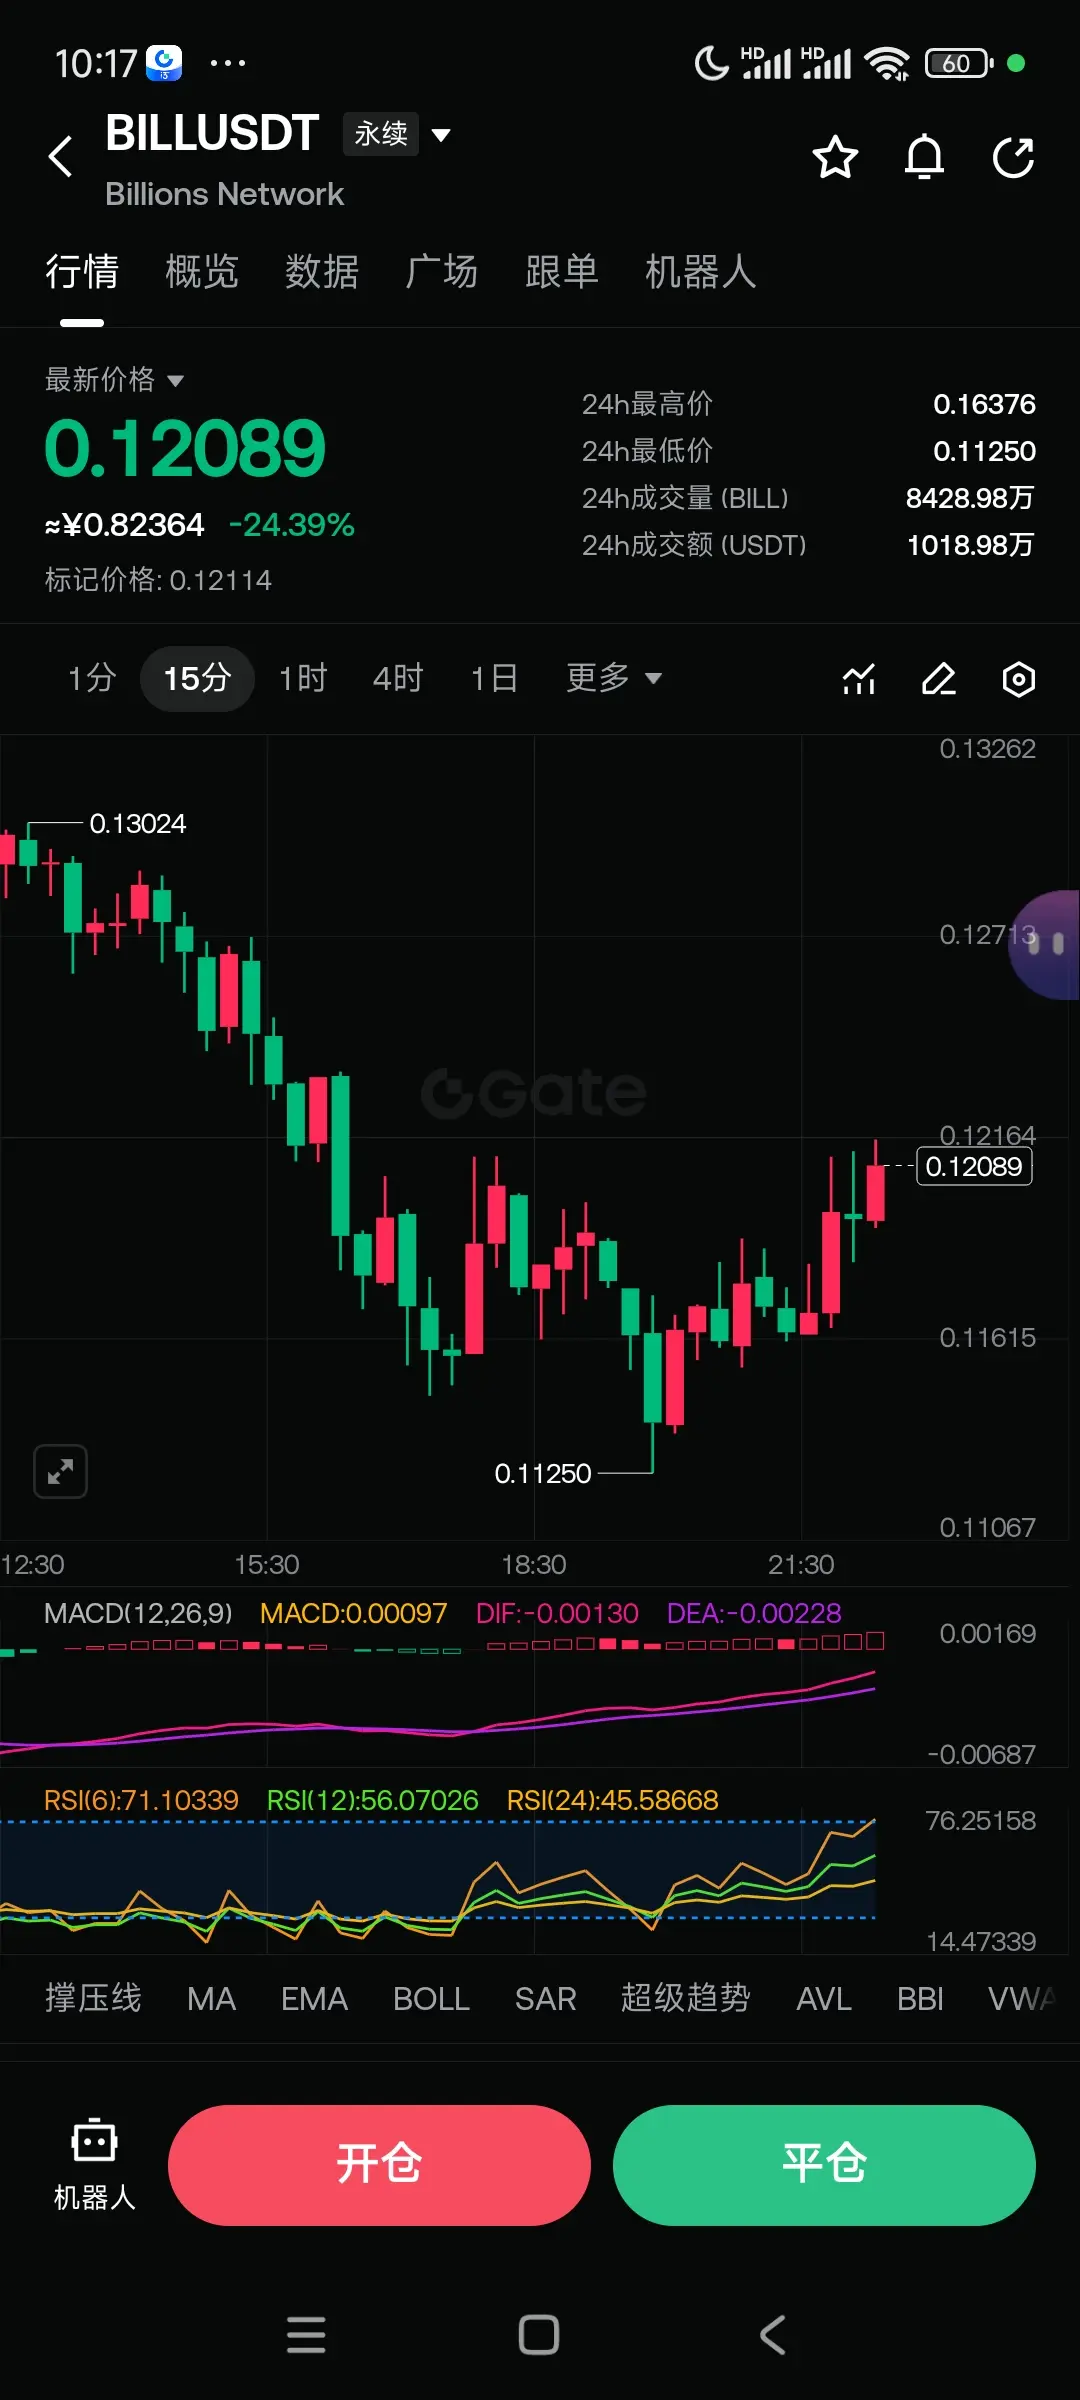Tap the RSI(12):56.07026 label
The height and width of the screenshot is (2400, 1080).
click(x=372, y=1800)
